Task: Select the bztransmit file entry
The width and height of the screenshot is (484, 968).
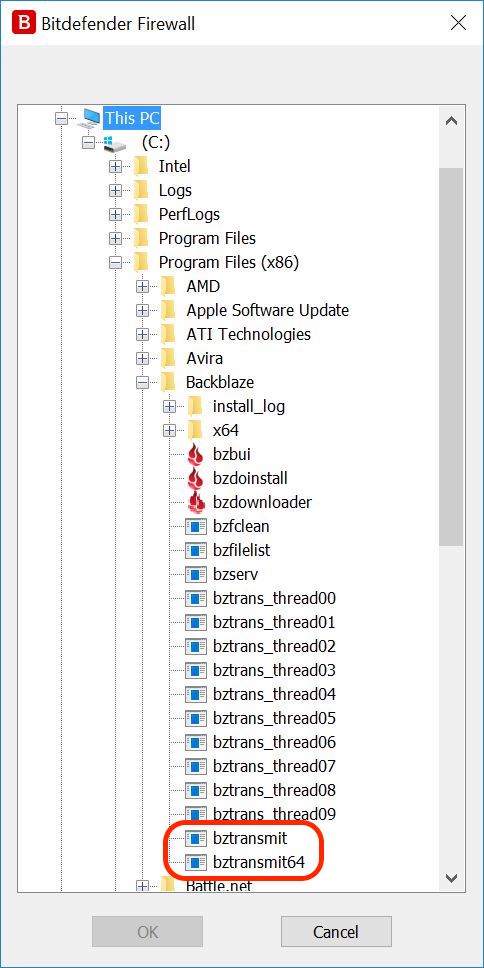Action: click(x=250, y=838)
